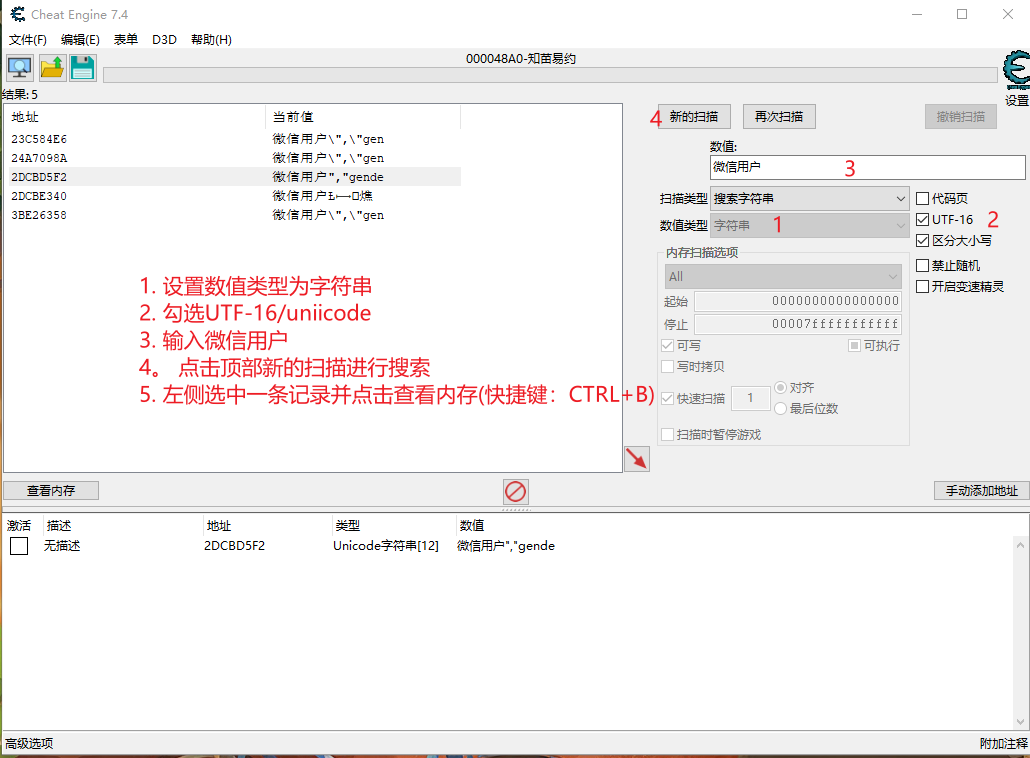Toggle the 区分大小写 checkbox
The width and height of the screenshot is (1030, 758).
[x=922, y=240]
